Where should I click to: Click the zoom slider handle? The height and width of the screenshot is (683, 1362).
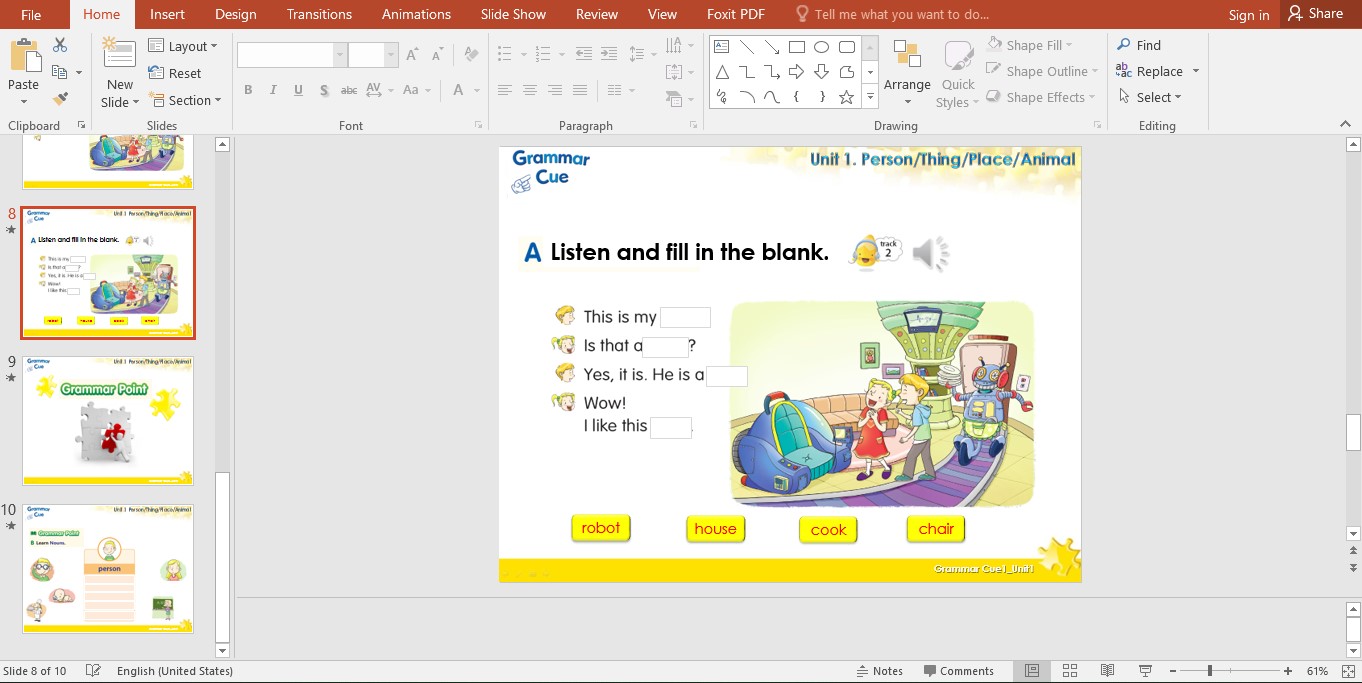[x=1209, y=671]
